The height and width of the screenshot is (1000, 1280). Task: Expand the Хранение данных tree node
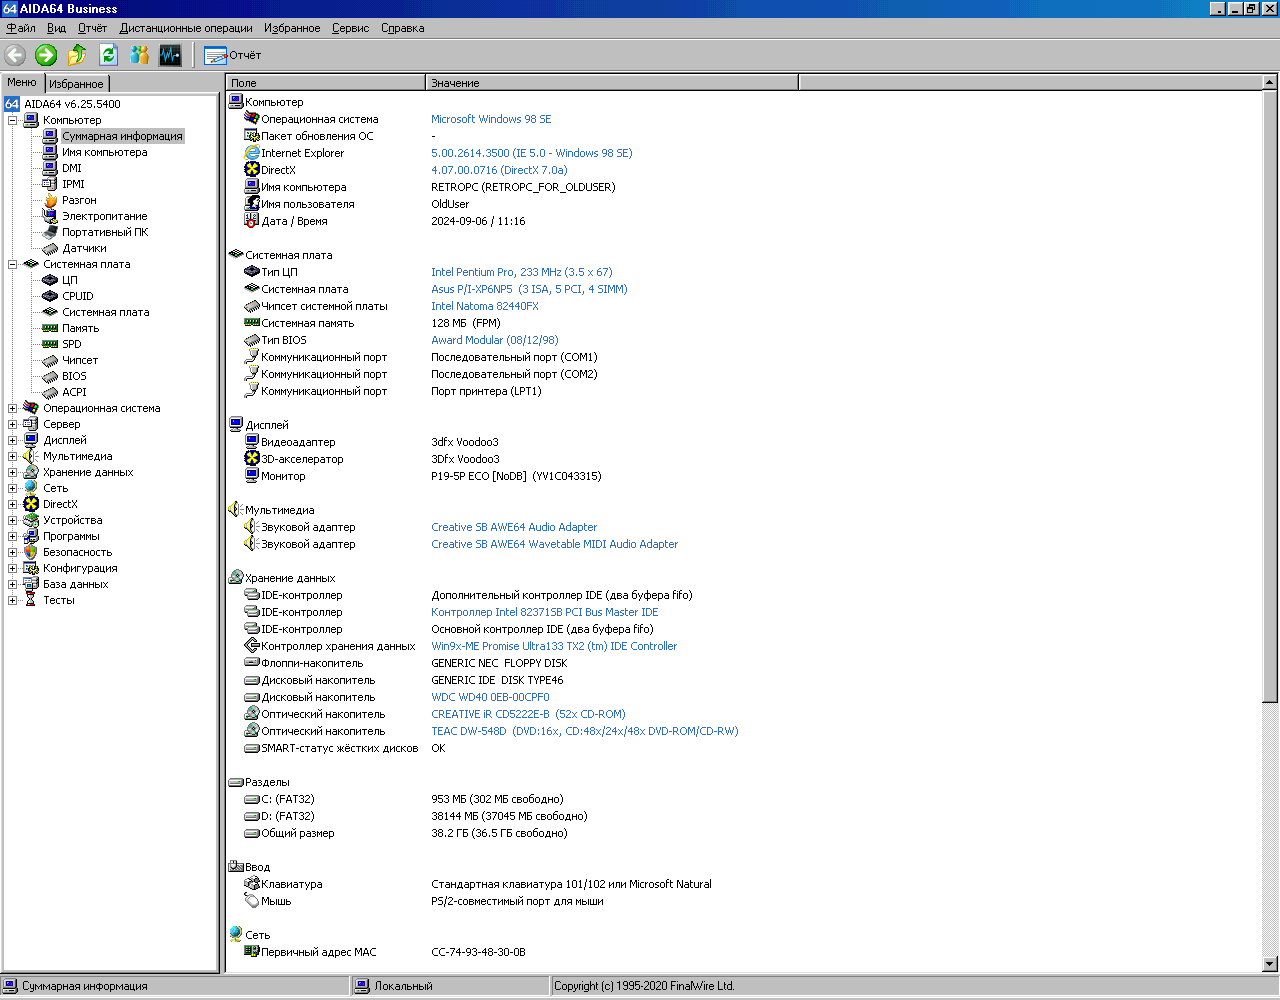click(x=13, y=472)
